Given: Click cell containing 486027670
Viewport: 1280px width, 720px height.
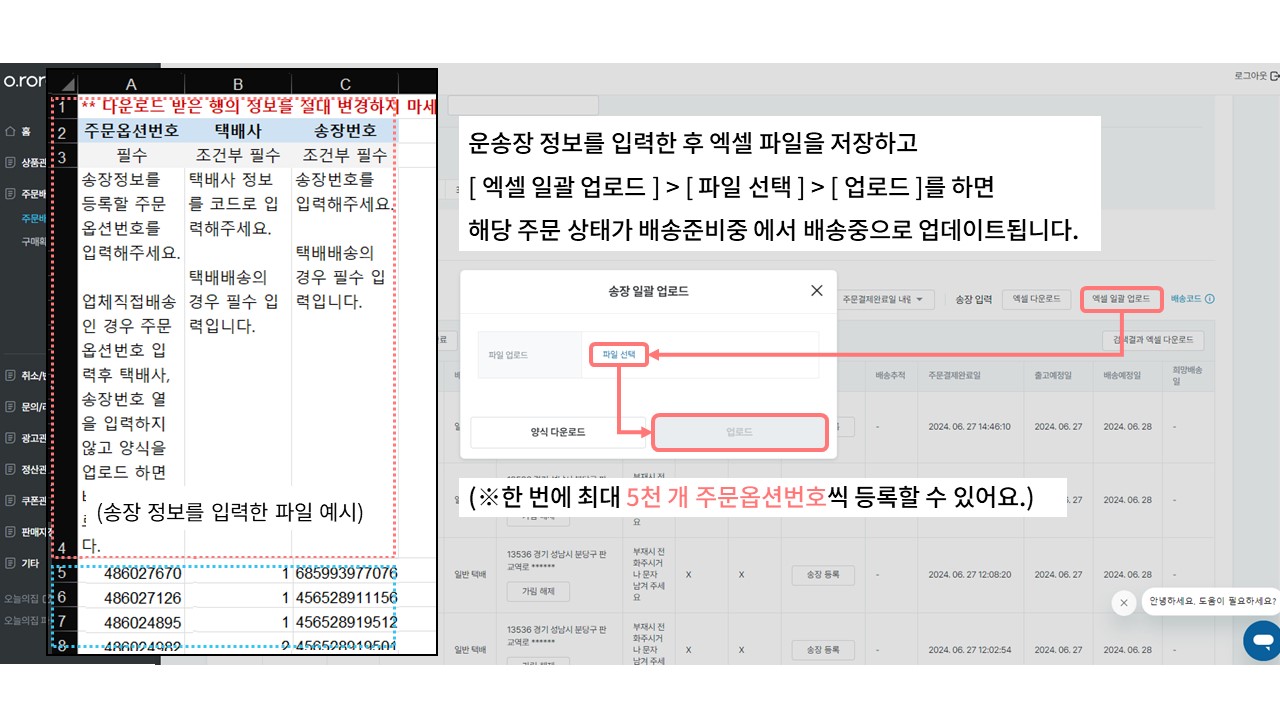Looking at the screenshot, I should (x=131, y=573).
